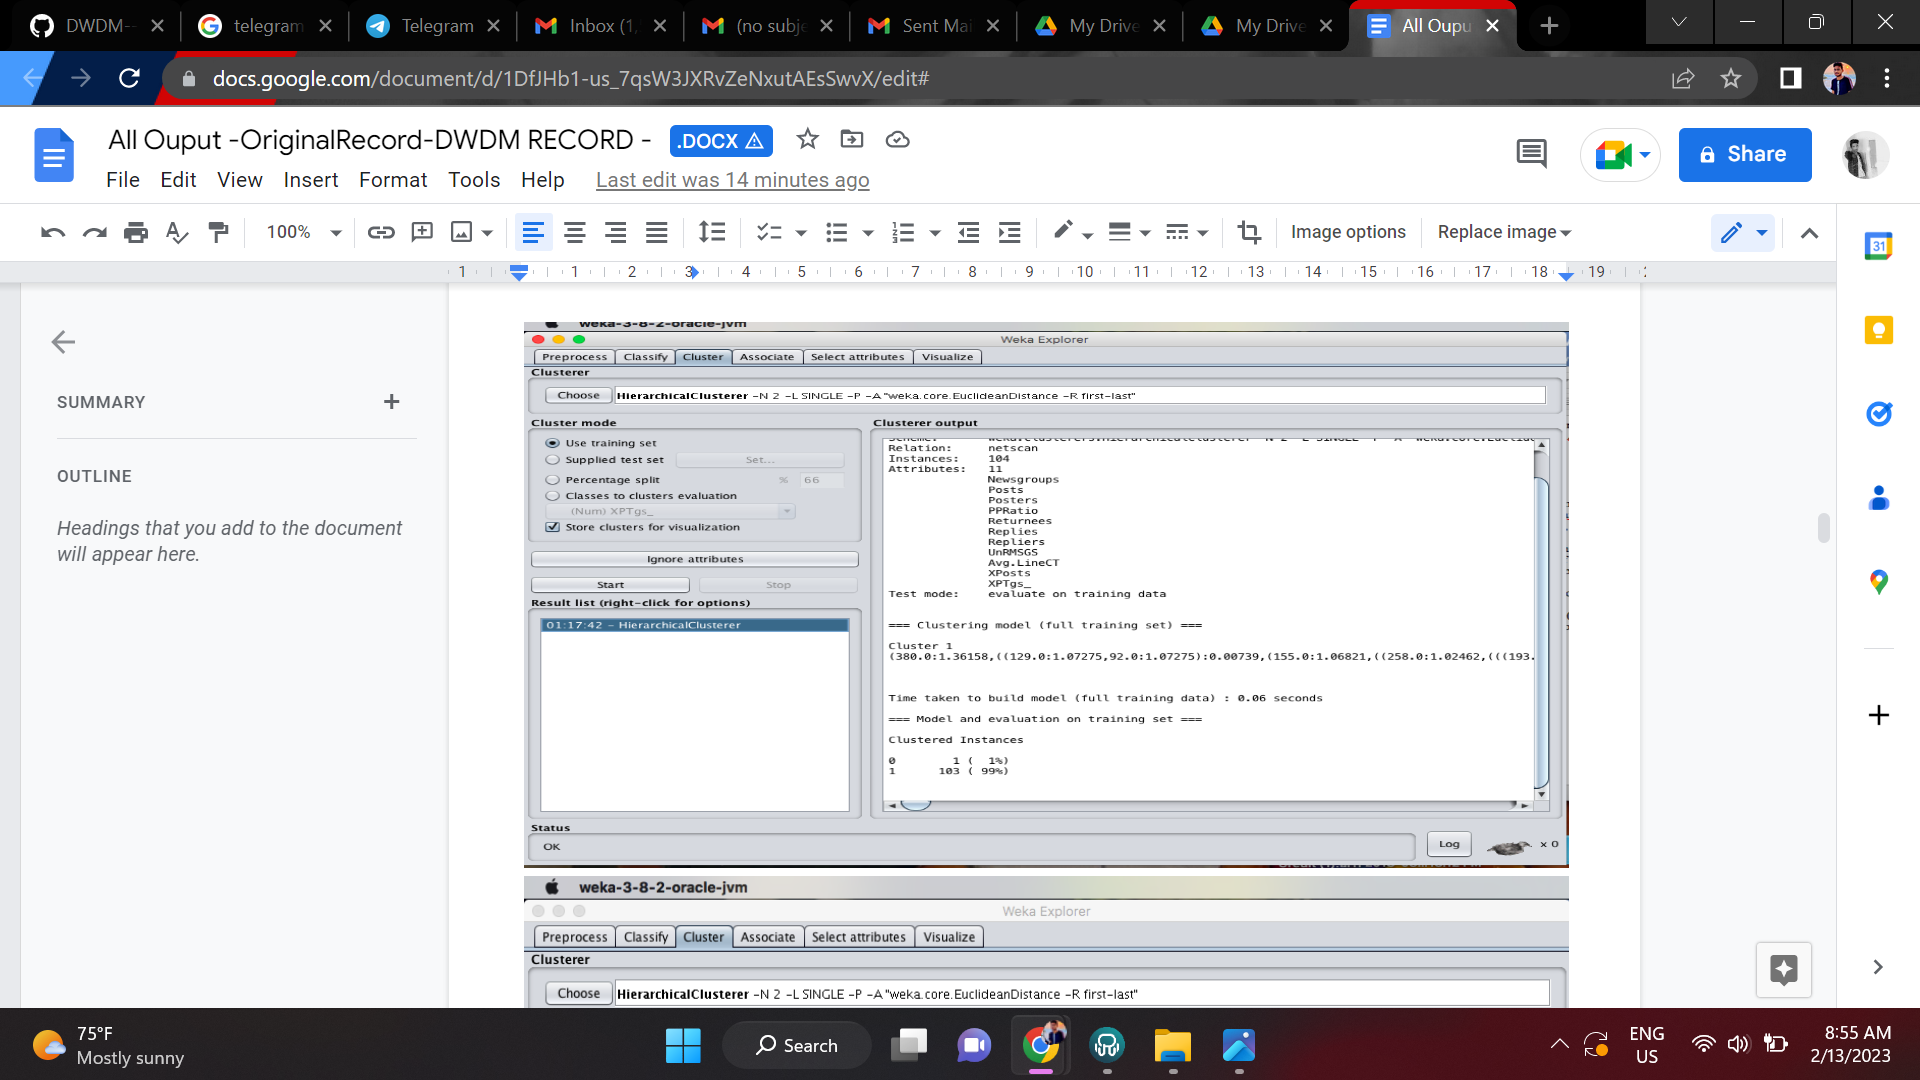
Task: Expand bulleted list options dropdown arrow
Action: click(868, 233)
